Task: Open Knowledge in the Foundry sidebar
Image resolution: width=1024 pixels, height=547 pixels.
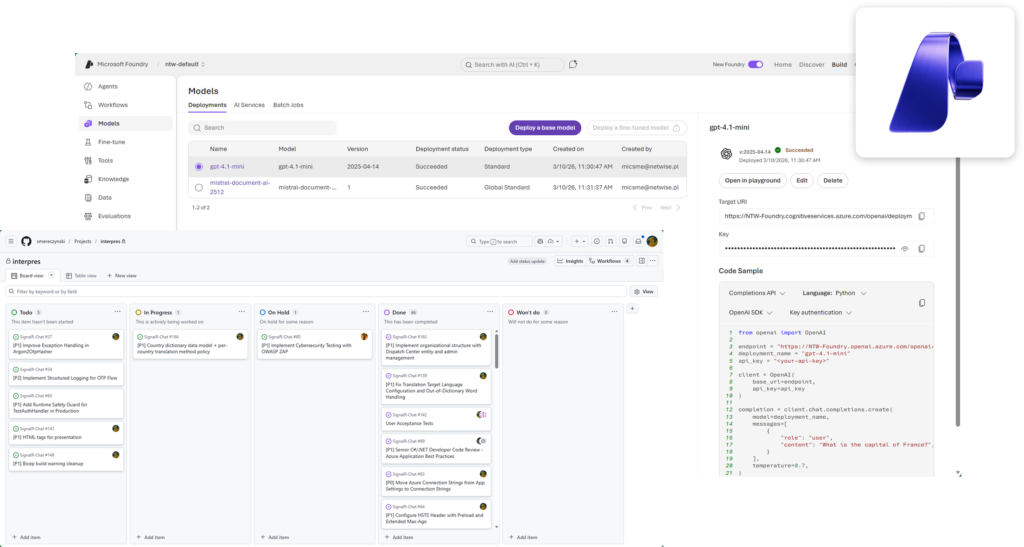Action: 112,179
